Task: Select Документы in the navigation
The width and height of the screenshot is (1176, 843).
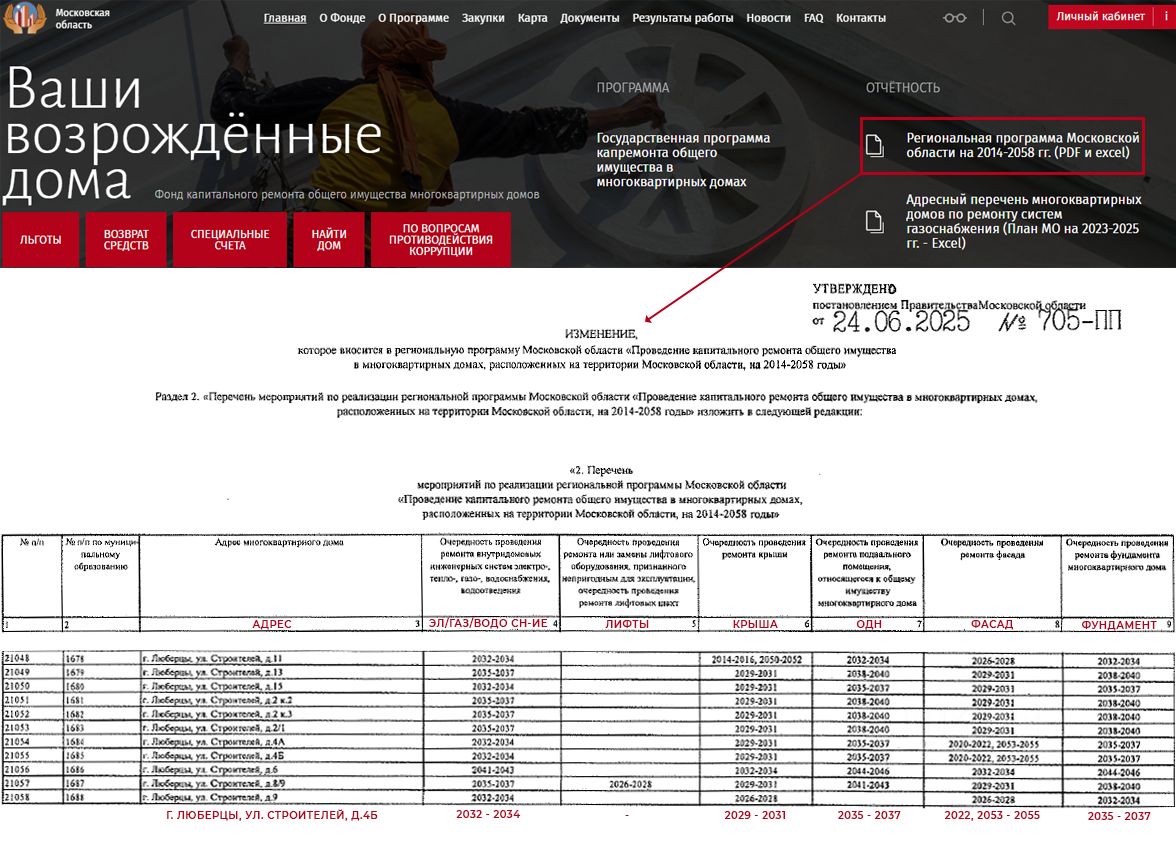Action: click(589, 18)
